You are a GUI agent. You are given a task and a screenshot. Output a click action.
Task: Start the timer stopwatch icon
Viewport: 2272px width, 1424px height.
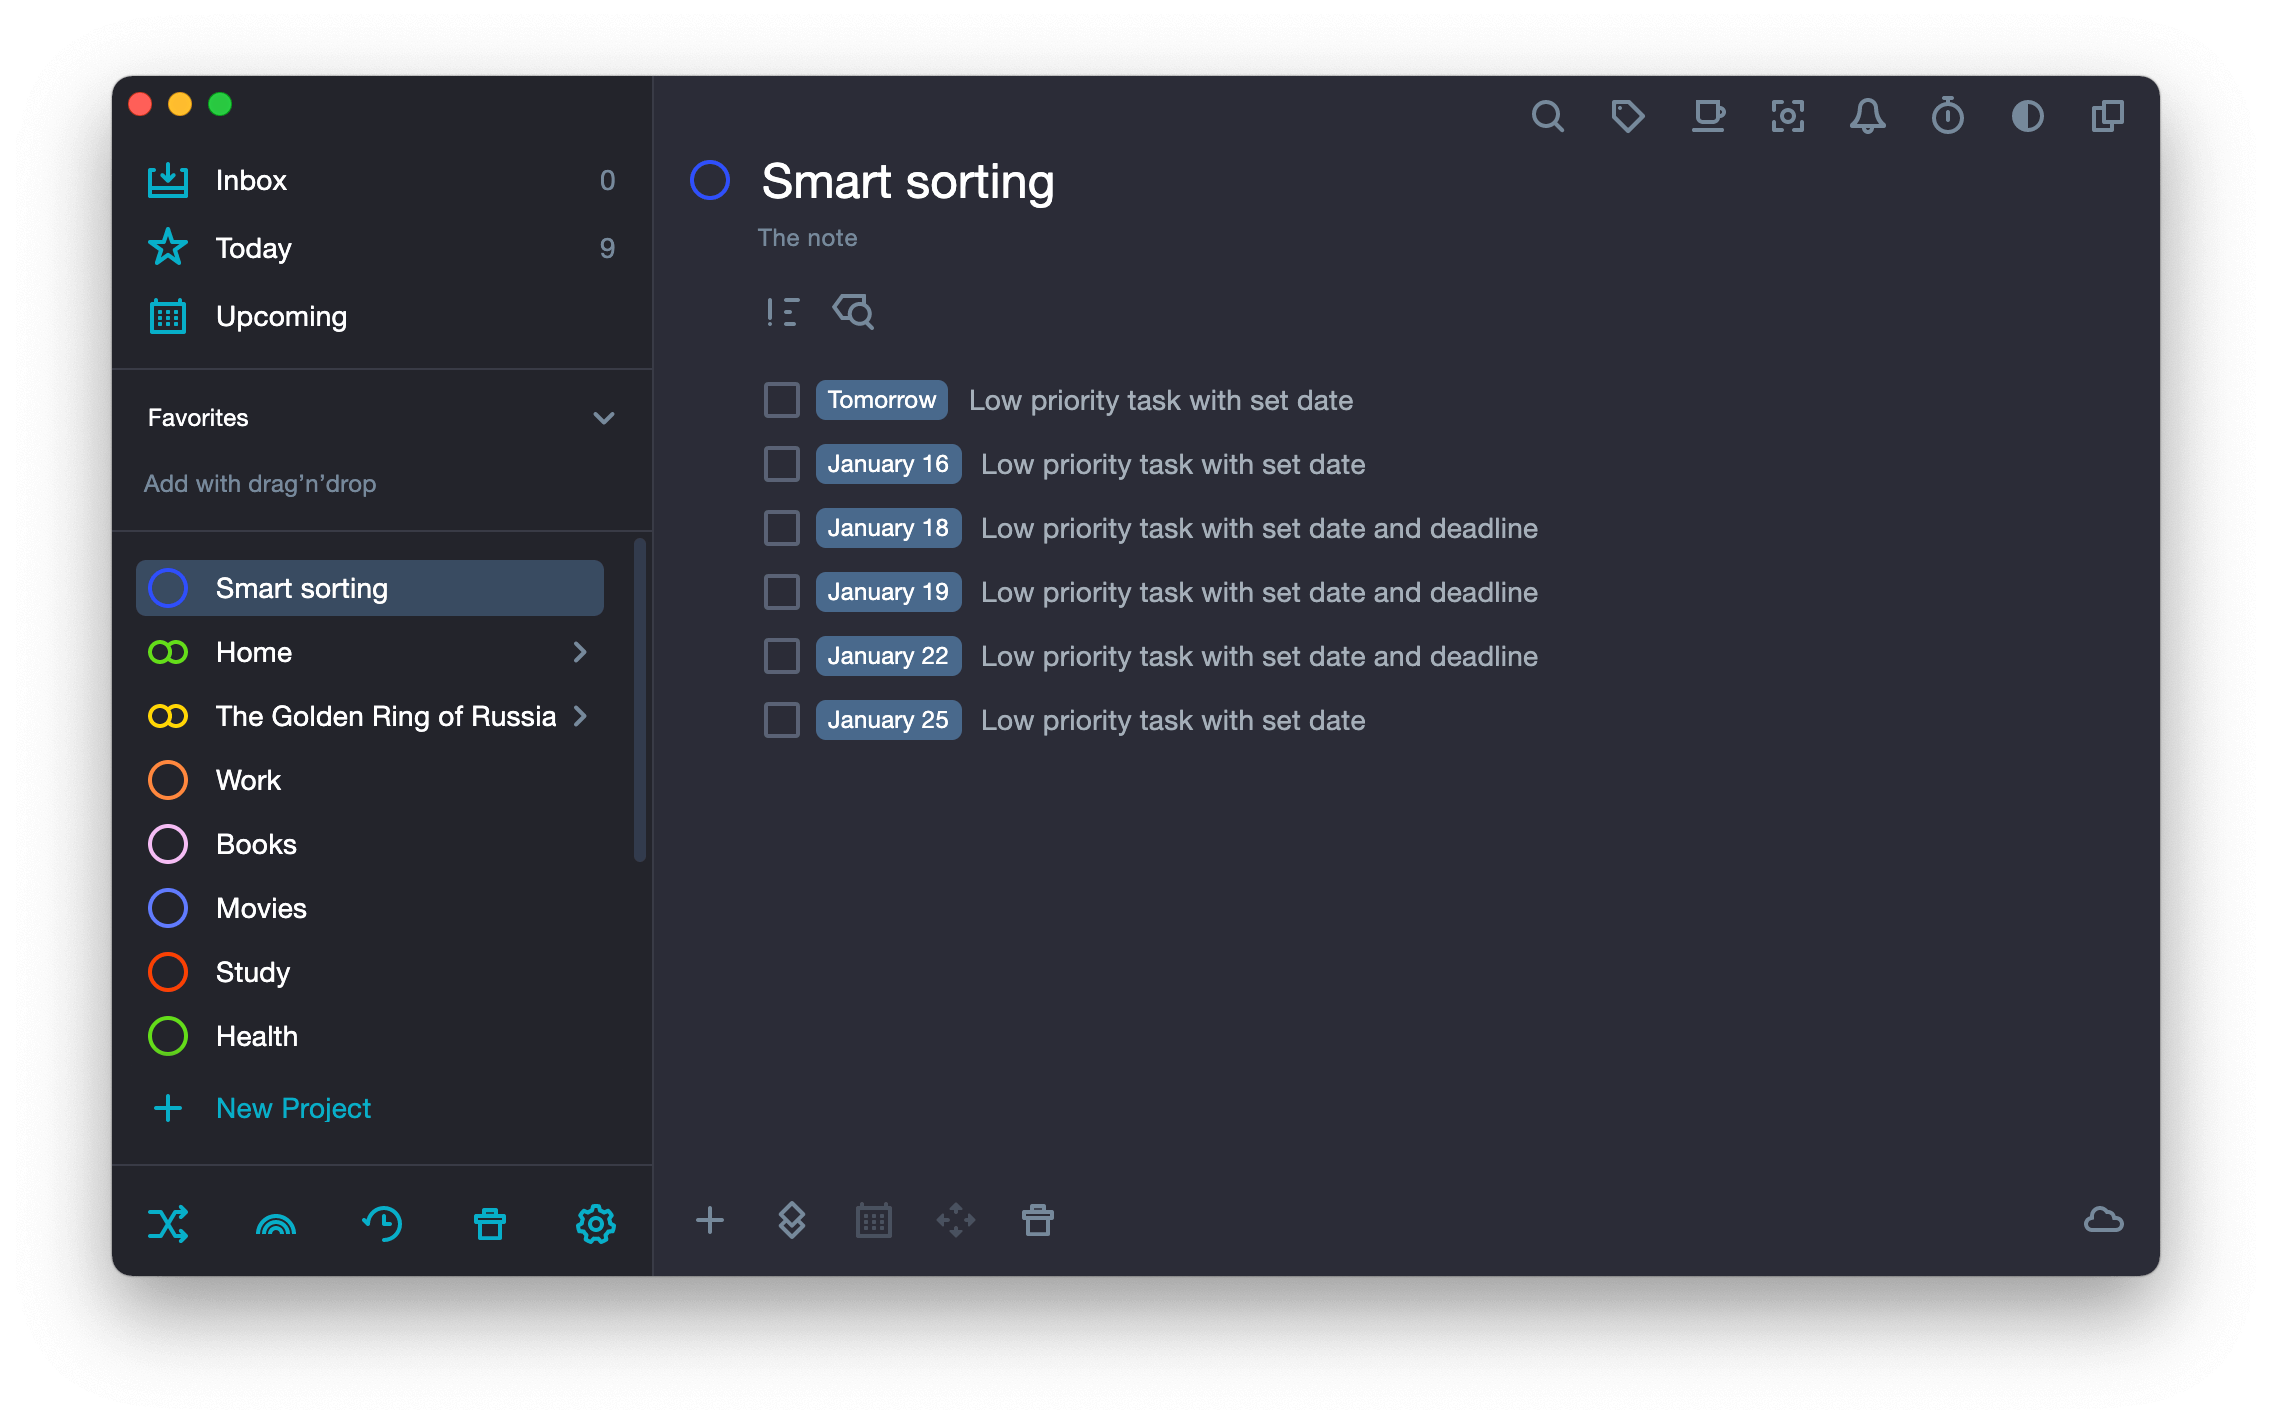tap(1947, 116)
